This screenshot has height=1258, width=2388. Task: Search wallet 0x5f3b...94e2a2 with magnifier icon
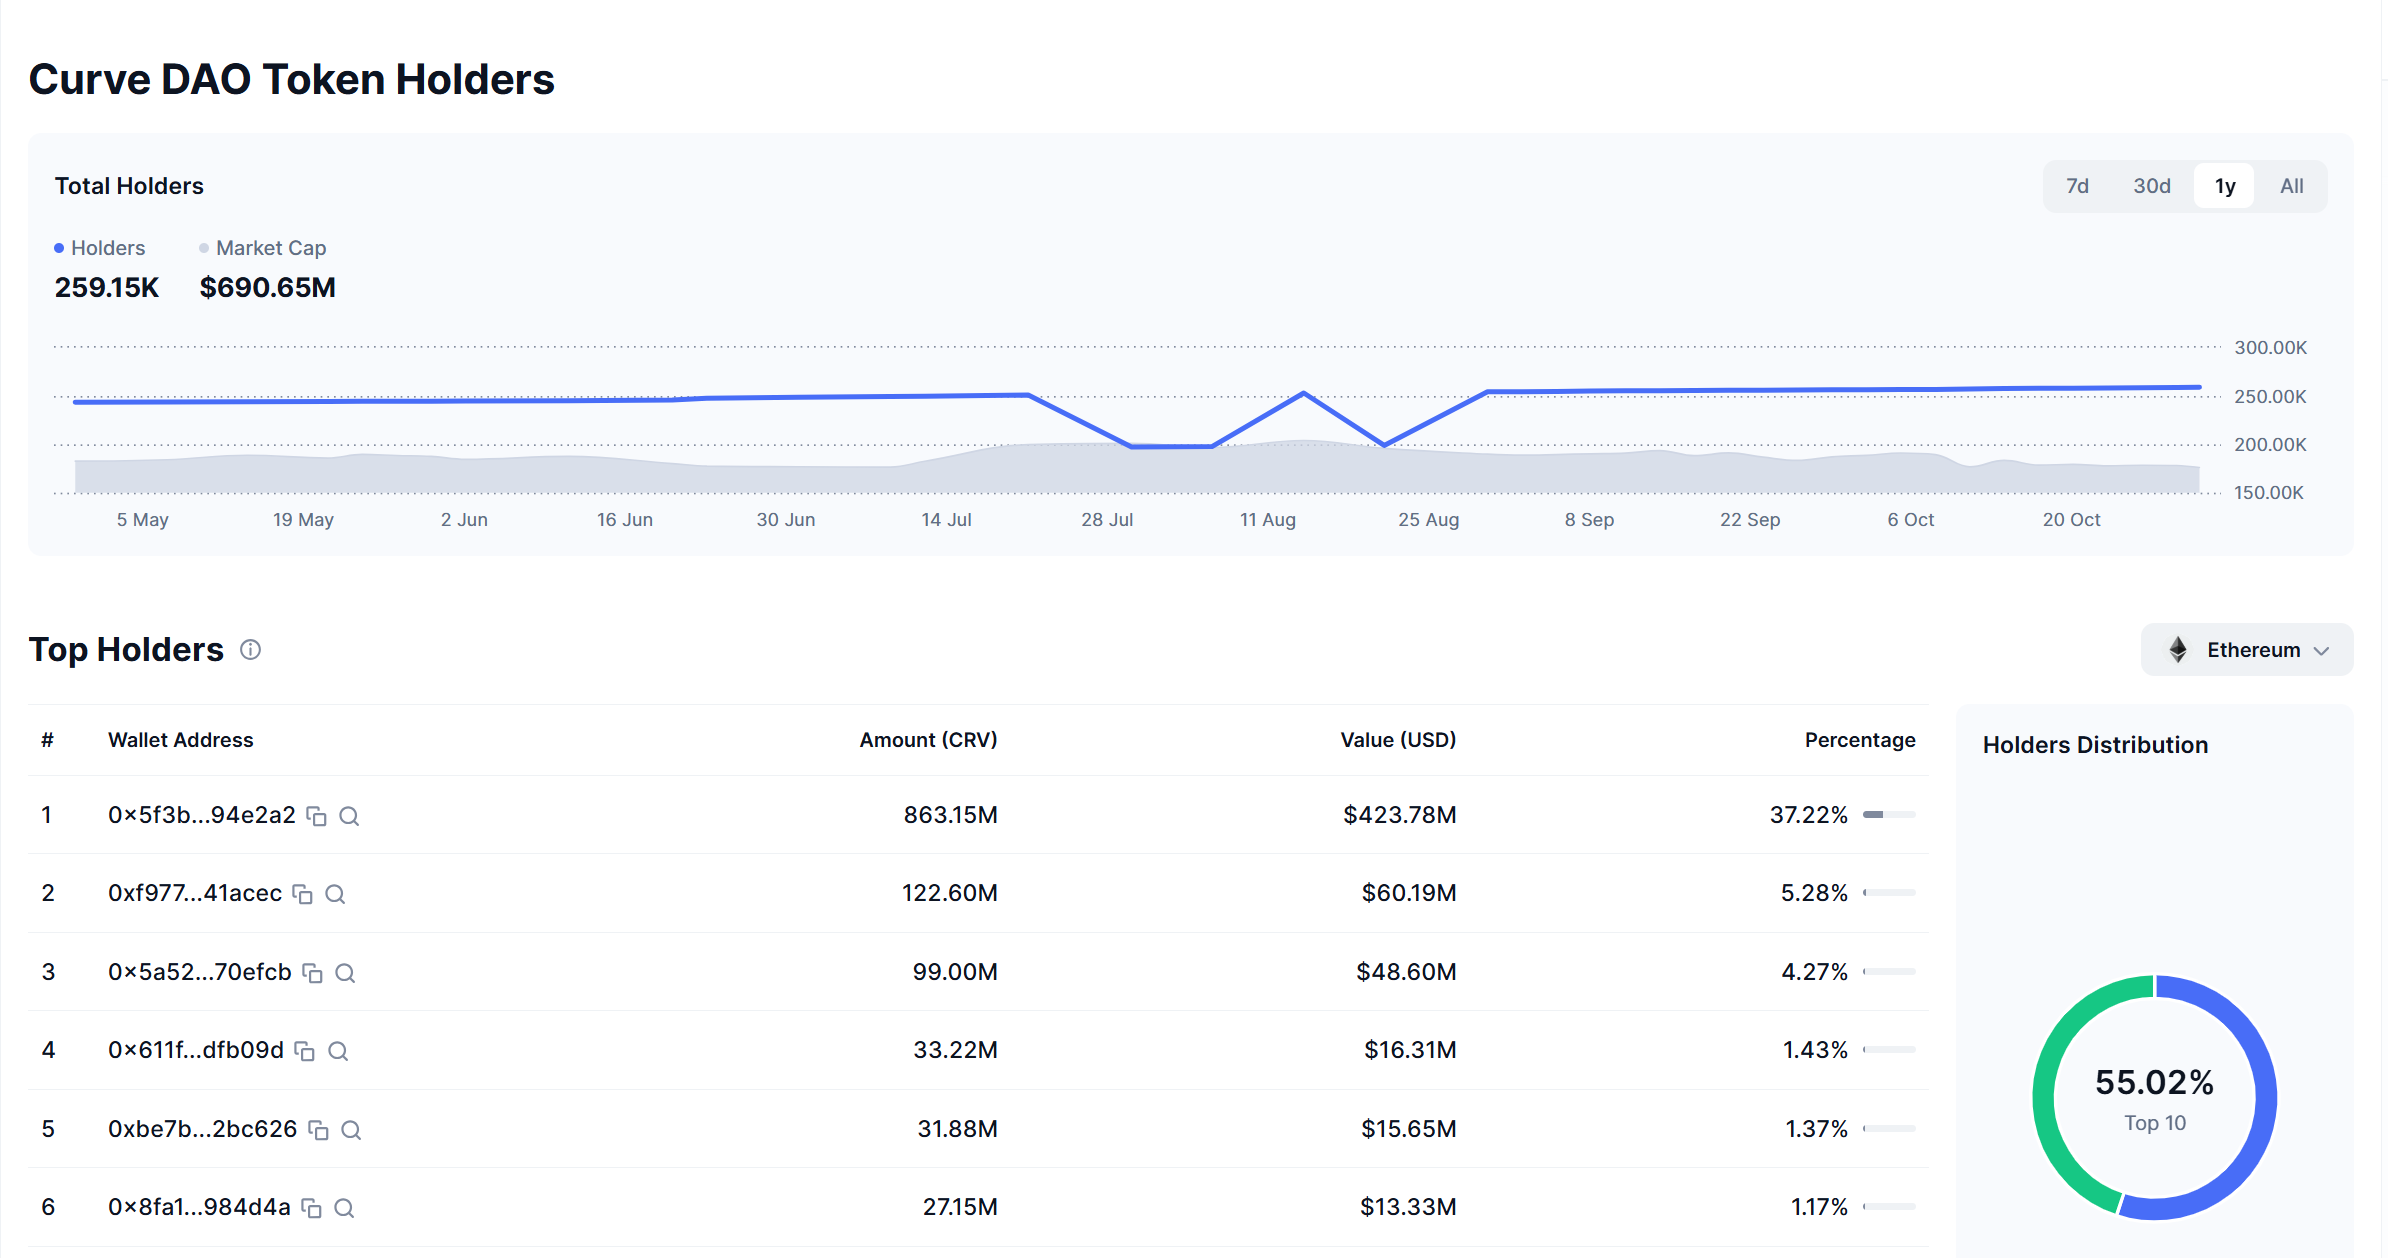(349, 816)
